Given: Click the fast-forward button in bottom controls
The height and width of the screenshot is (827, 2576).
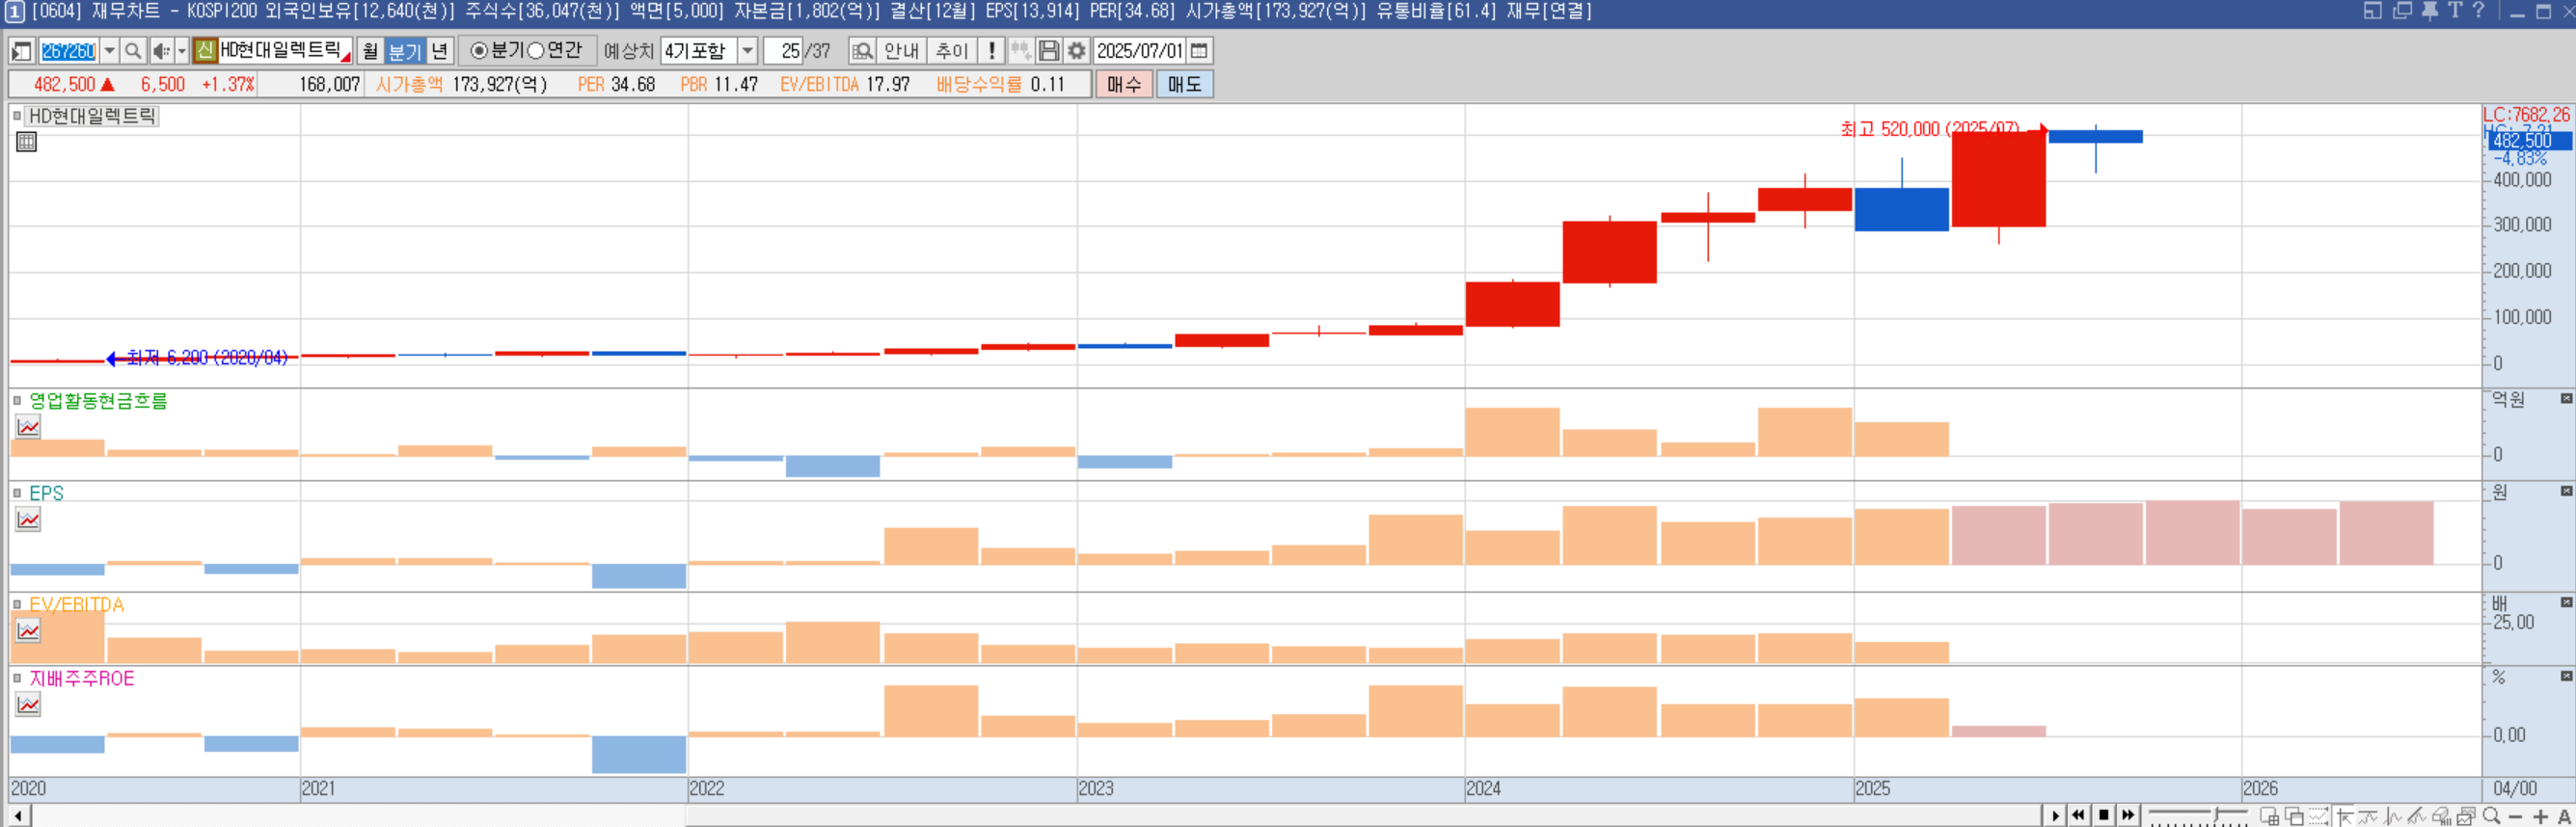Looking at the screenshot, I should pos(2128,816).
